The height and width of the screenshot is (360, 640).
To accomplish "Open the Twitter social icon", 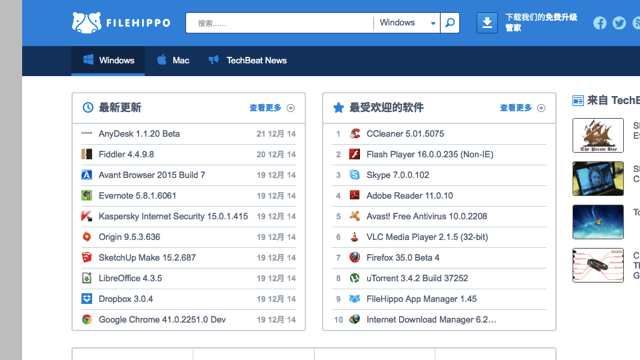I will click(x=619, y=23).
